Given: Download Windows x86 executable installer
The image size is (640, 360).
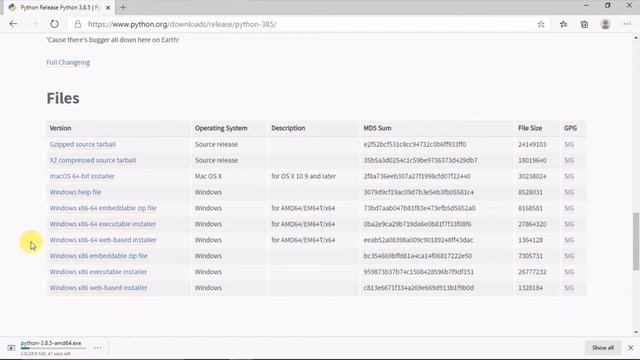Looking at the screenshot, I should 98,272.
